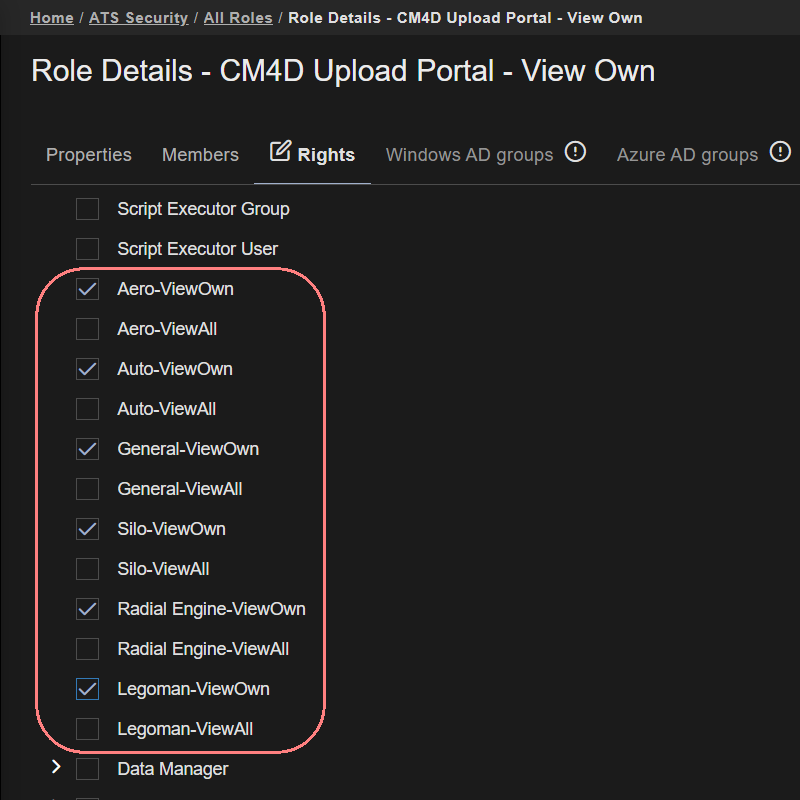Navigate to All Roles breadcrumb
The height and width of the screenshot is (800, 800).
tap(239, 18)
